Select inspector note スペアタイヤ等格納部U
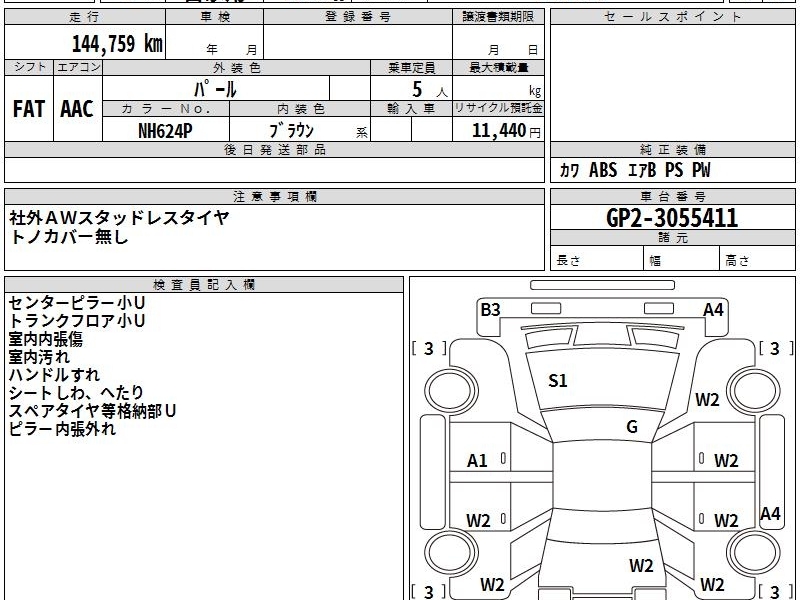The height and width of the screenshot is (600, 800). point(92,411)
